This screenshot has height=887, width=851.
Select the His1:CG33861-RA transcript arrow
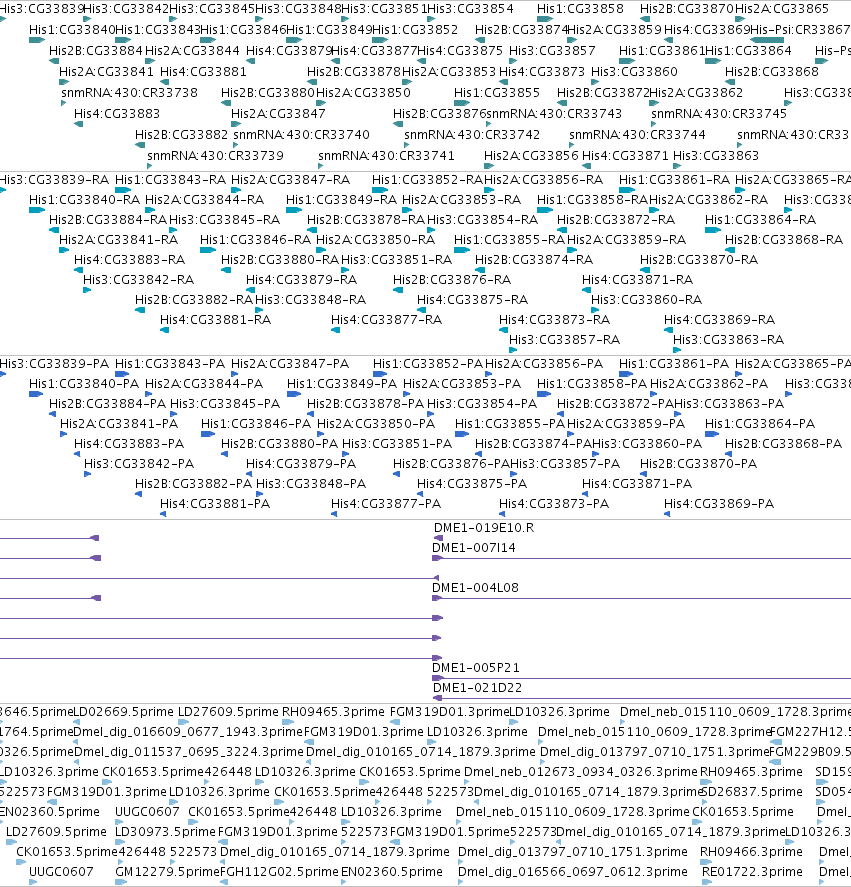[627, 191]
